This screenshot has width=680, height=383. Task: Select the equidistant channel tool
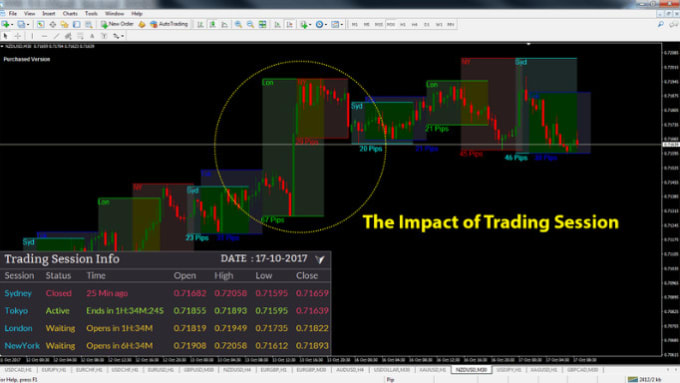[x=68, y=36]
